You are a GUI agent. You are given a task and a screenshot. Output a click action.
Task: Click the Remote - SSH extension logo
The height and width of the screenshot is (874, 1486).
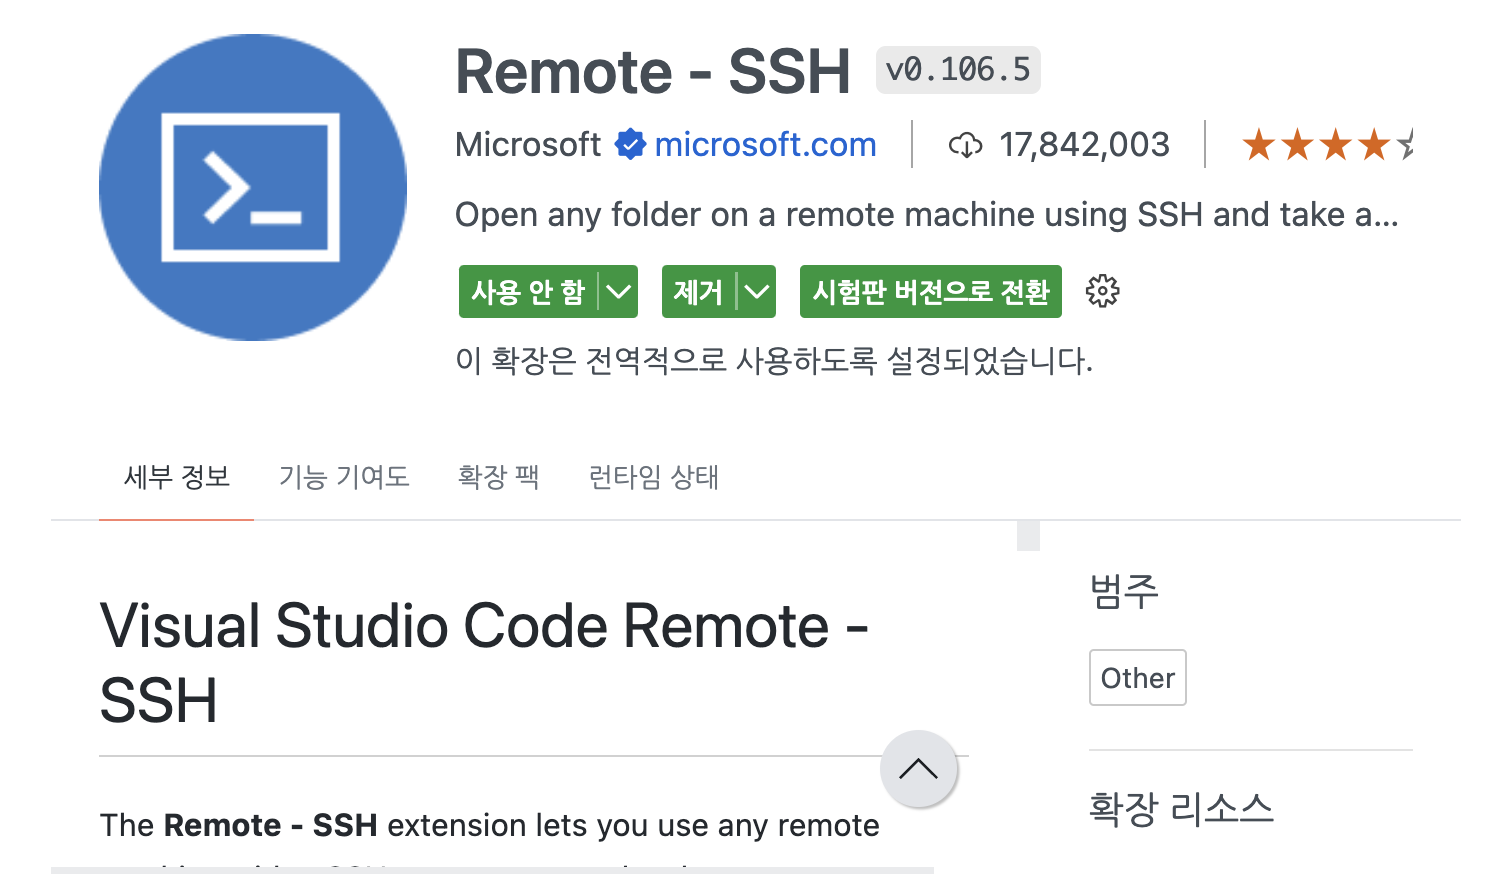pyautogui.click(x=253, y=187)
